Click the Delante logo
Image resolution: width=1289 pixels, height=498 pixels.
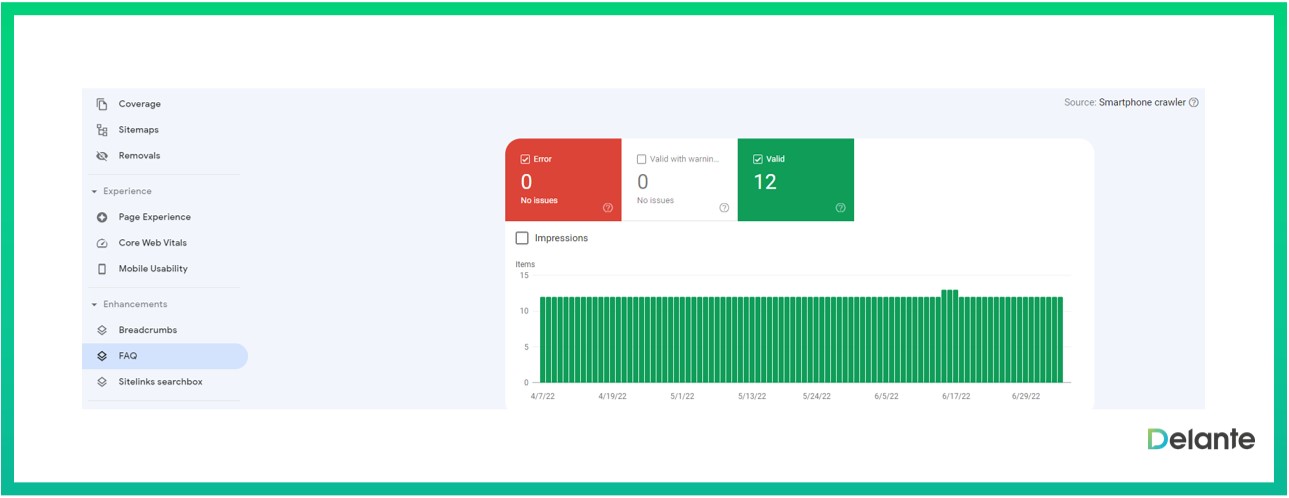1201,439
